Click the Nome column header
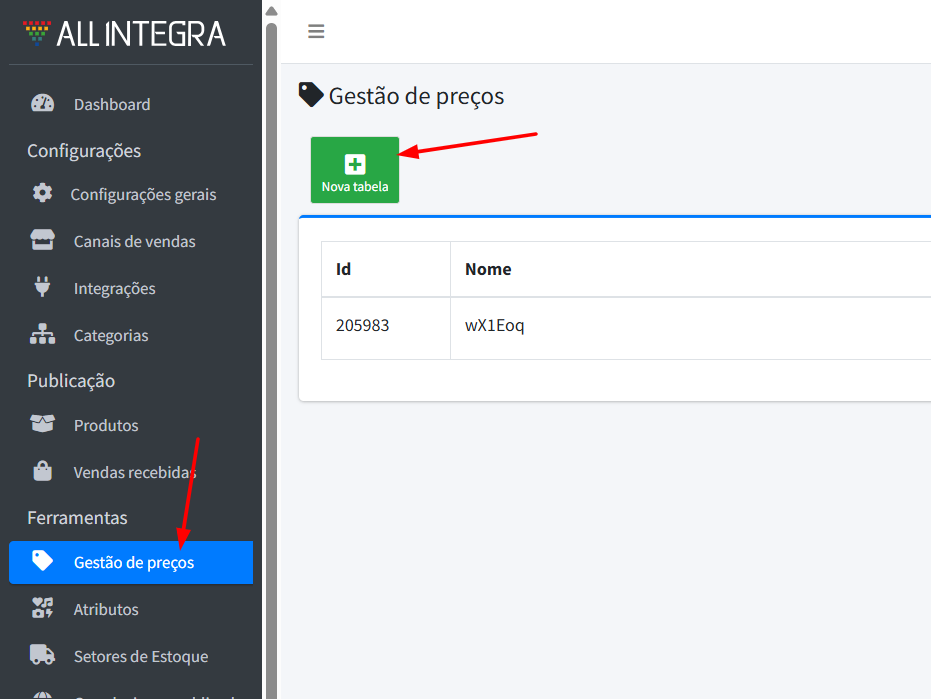This screenshot has height=699, width=931. [488, 269]
